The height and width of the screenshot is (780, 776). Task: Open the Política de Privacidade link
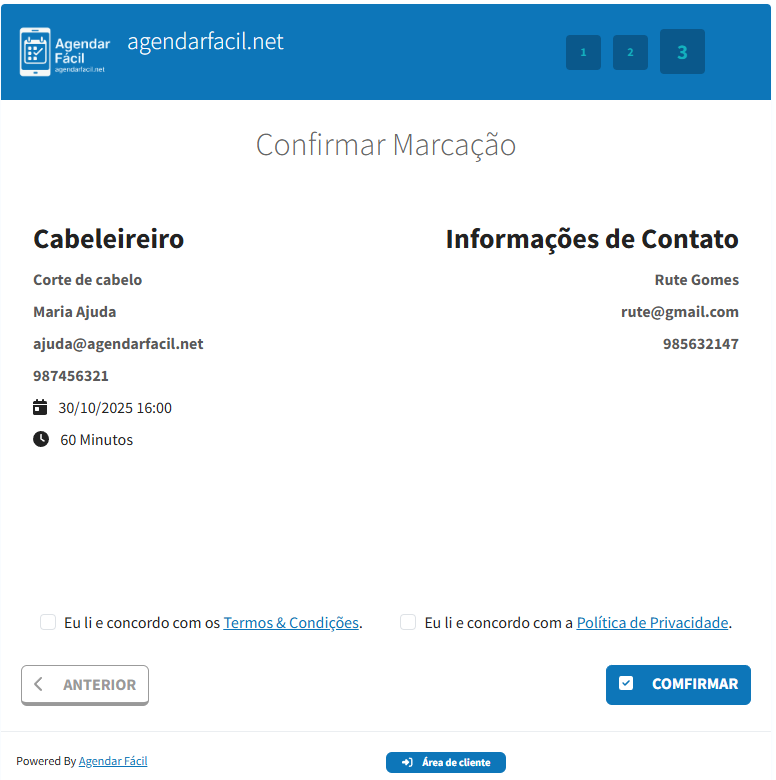652,622
